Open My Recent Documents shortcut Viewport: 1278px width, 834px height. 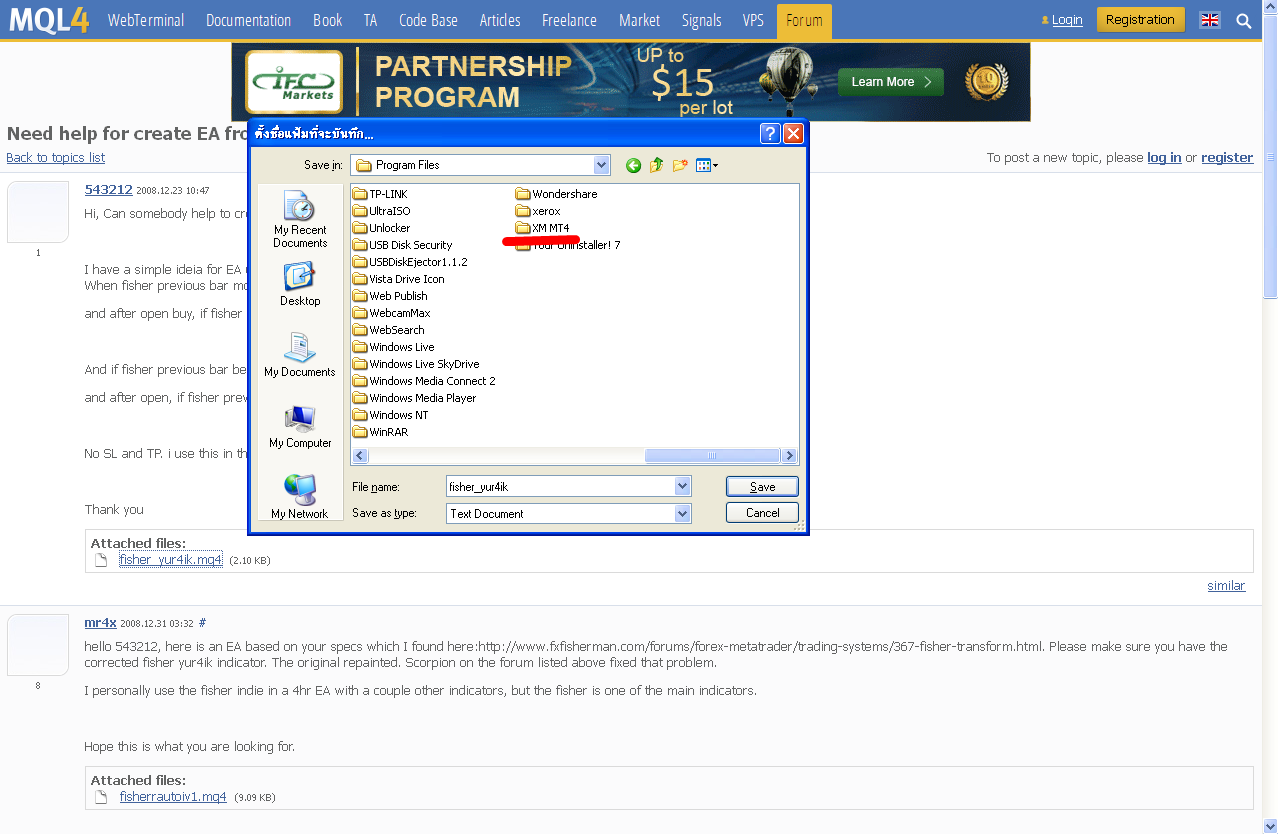[300, 220]
